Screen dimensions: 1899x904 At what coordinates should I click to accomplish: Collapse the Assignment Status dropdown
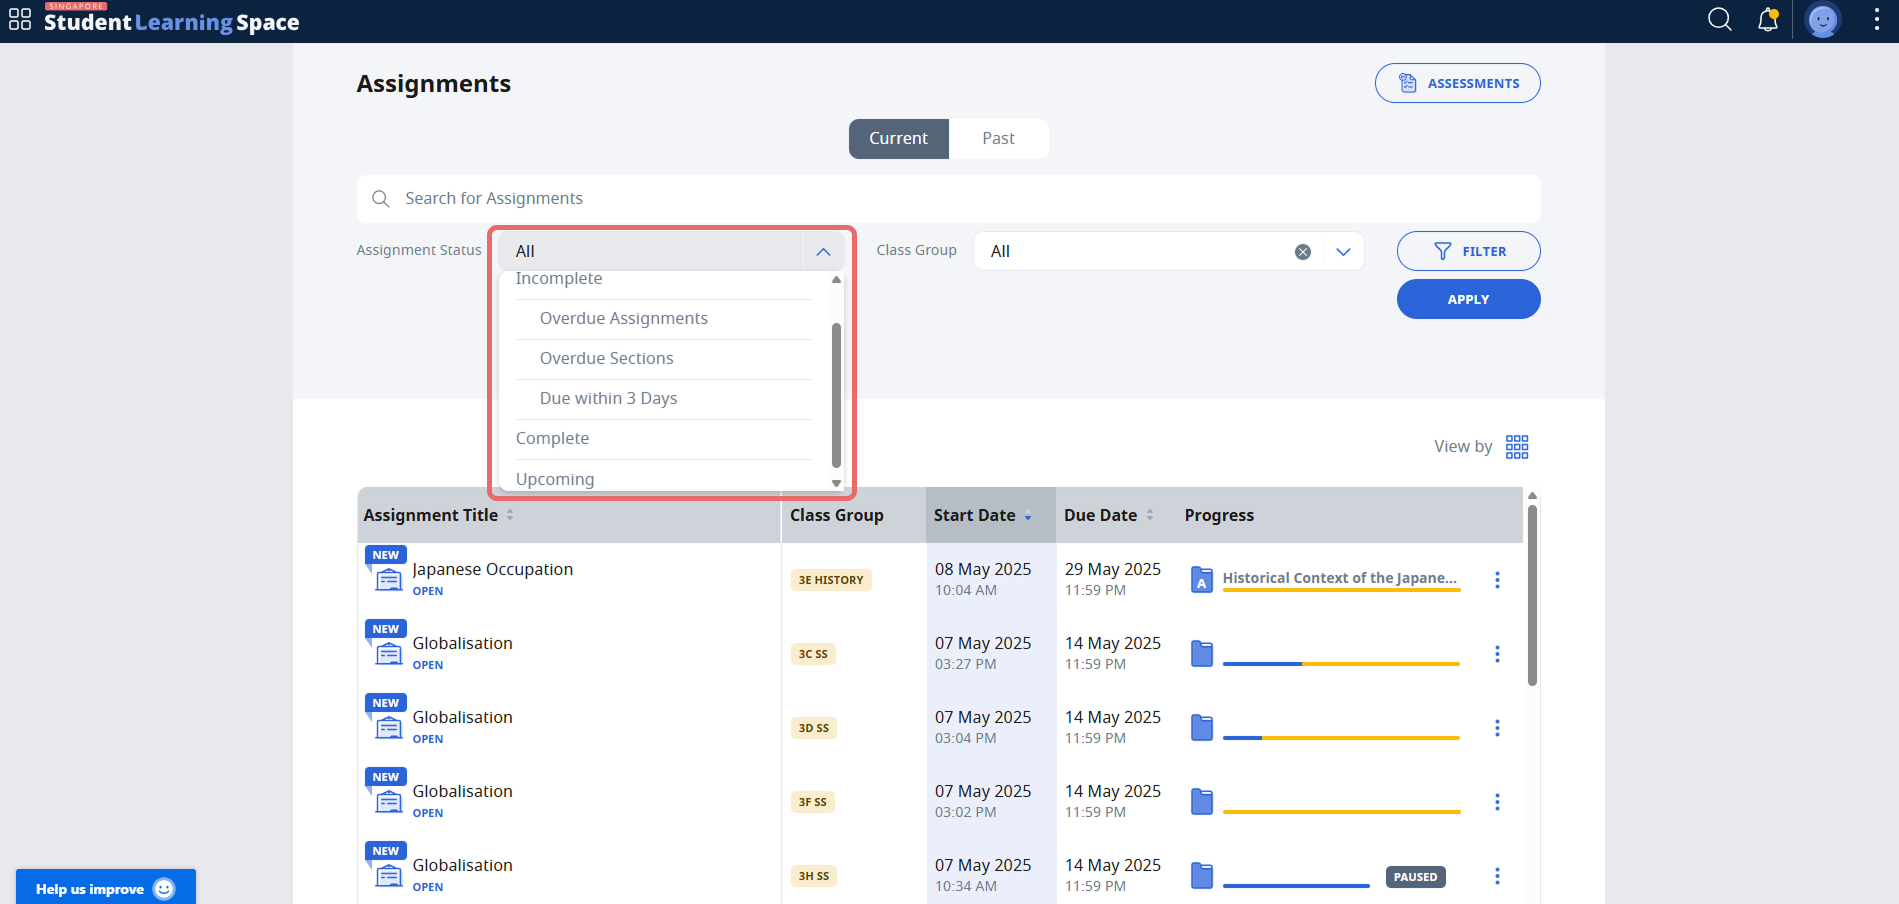click(x=823, y=252)
